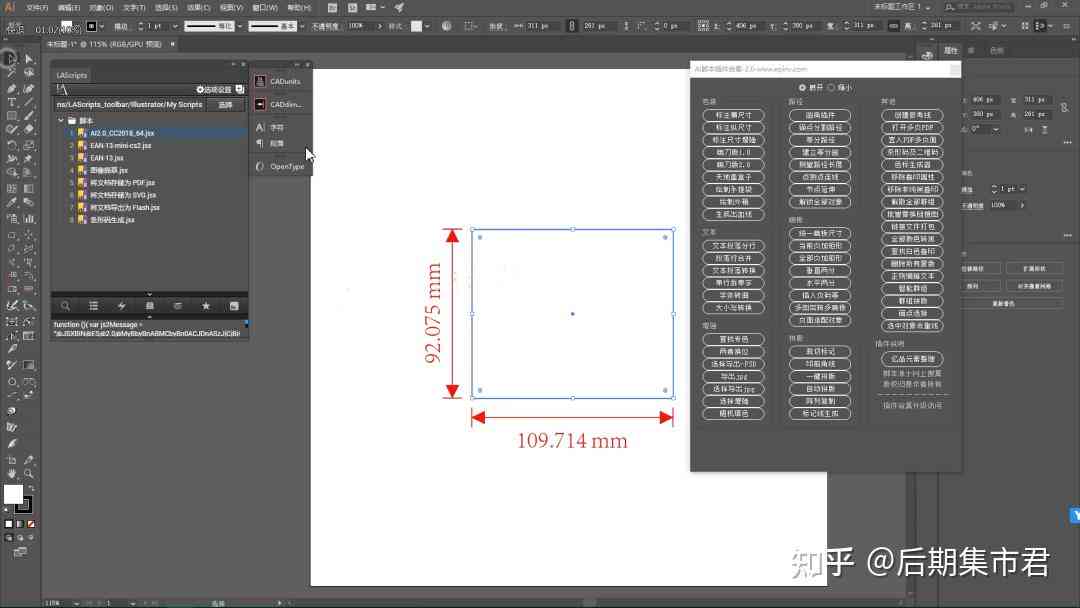The image size is (1080, 608).
Task: Select the 缩小 radio button
Action: click(x=831, y=87)
